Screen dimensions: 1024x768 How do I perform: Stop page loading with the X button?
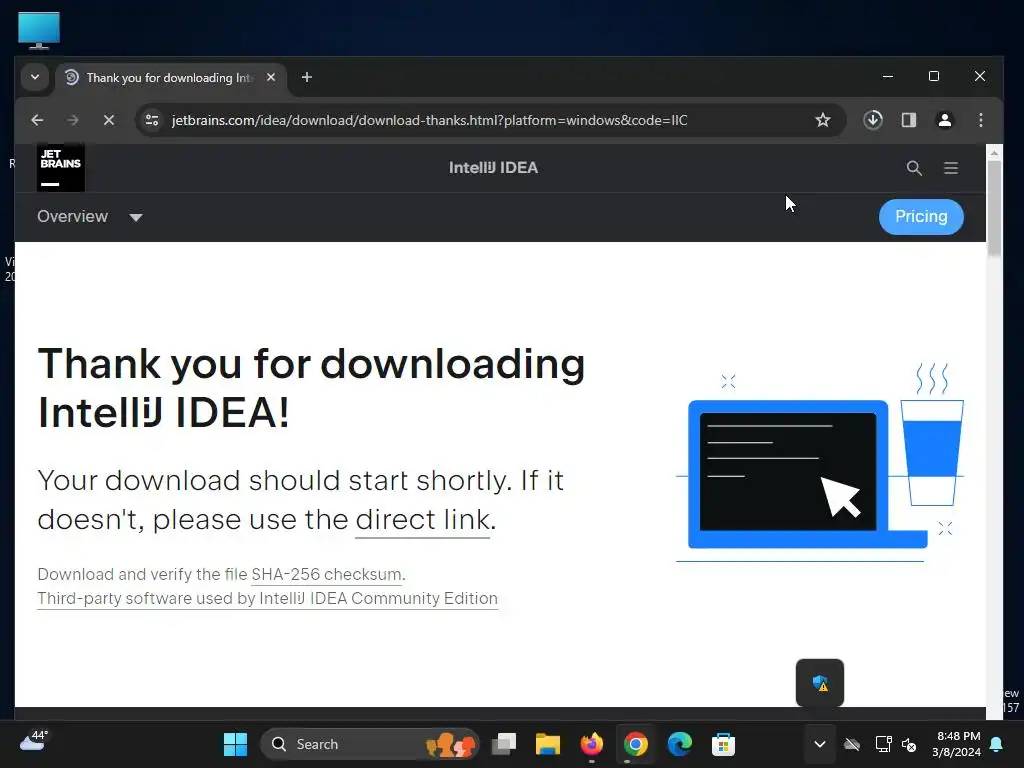pyautogui.click(x=109, y=120)
